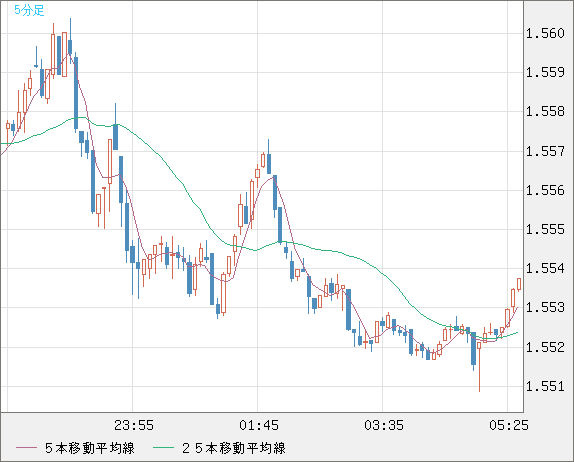Click the 1.560 price axis label
The height and width of the screenshot is (462, 574).
coord(545,33)
